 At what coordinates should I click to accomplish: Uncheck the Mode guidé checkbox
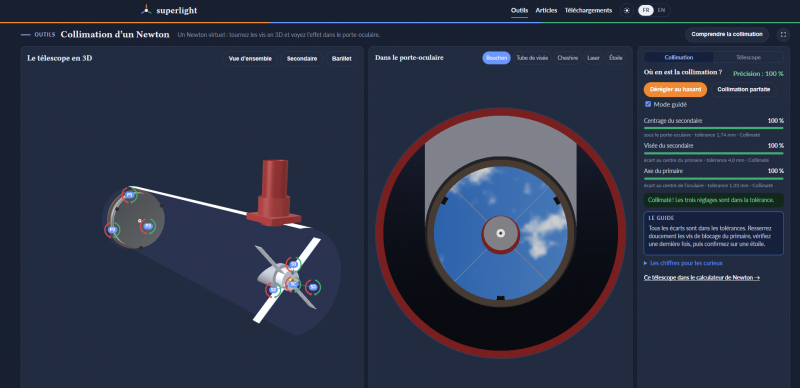(648, 104)
